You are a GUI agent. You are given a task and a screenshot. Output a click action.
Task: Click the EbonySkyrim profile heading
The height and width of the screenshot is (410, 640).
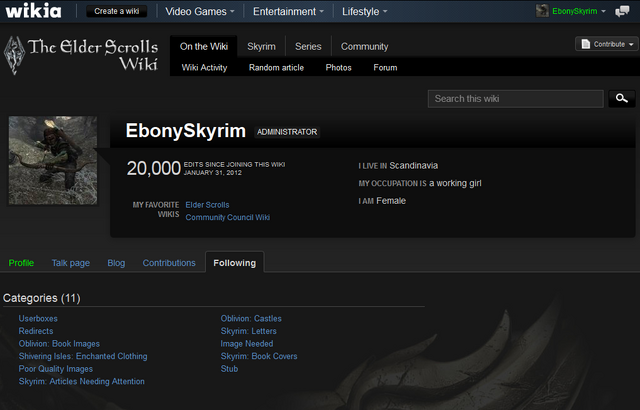pyautogui.click(x=186, y=131)
